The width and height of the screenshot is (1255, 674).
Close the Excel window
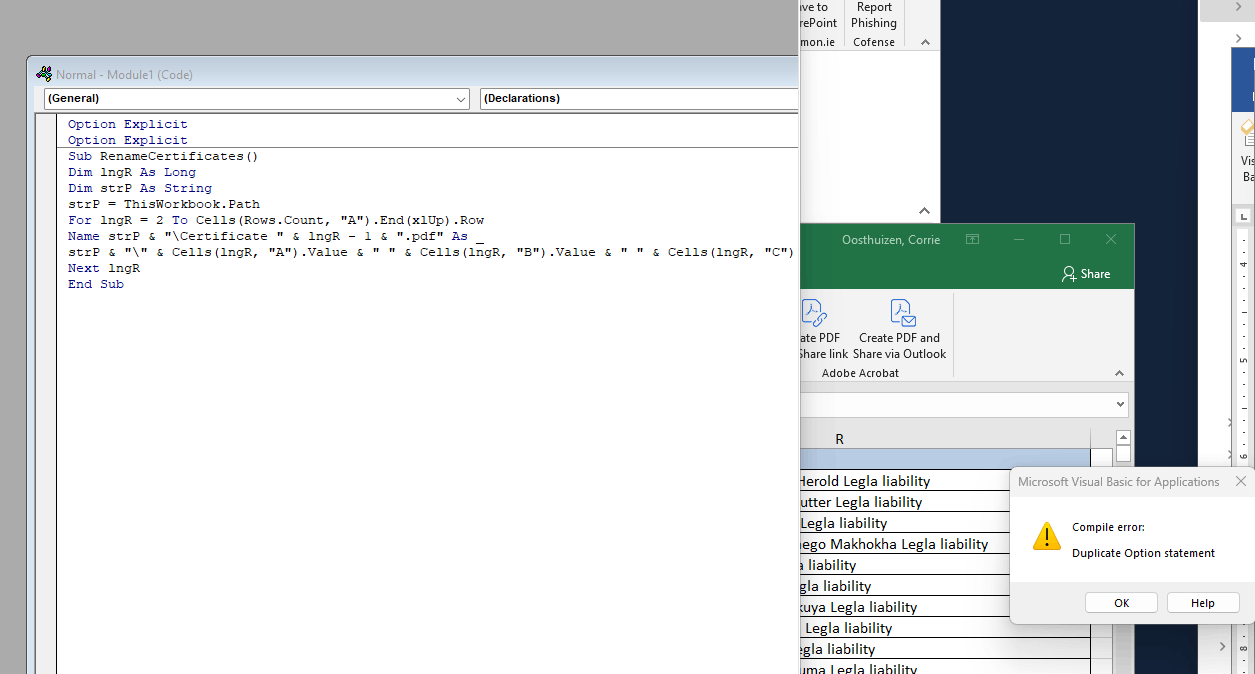point(1111,240)
